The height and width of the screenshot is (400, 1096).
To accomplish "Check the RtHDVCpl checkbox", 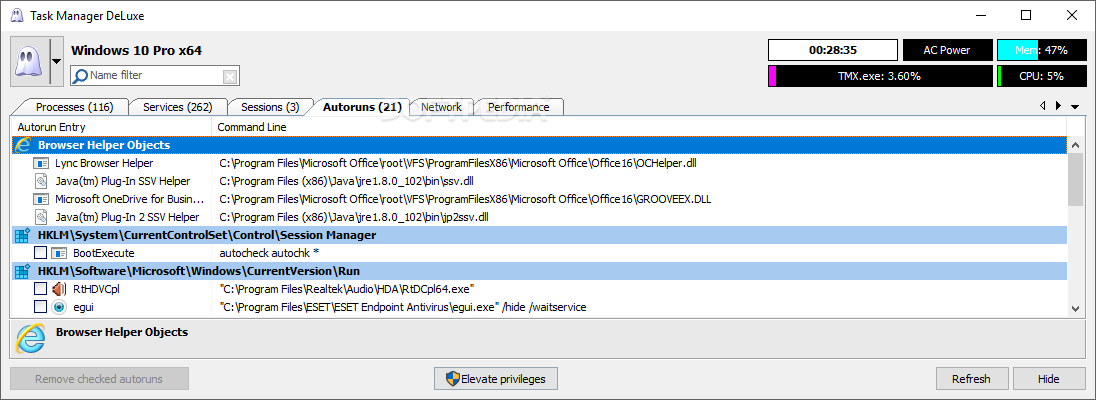I will tap(41, 289).
